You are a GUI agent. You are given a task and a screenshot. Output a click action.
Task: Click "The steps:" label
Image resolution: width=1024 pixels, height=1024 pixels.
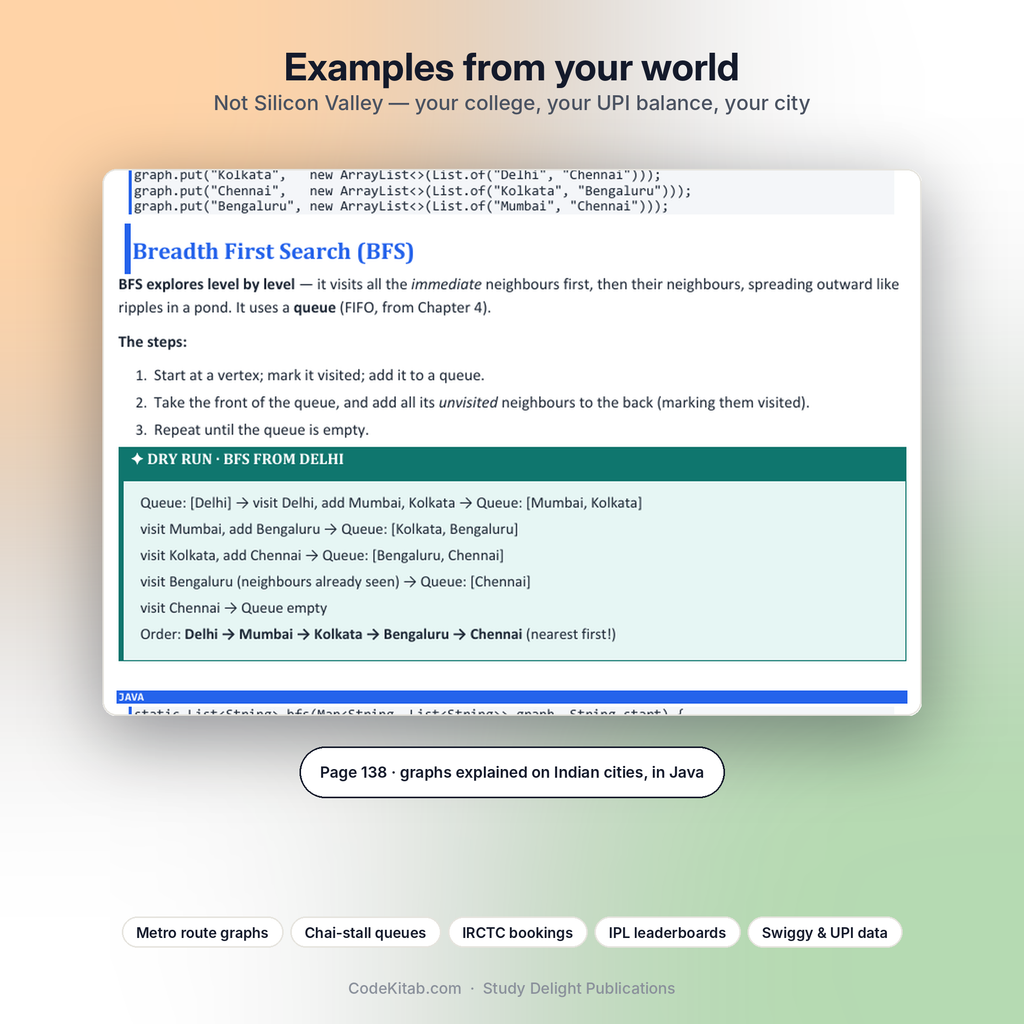[152, 342]
